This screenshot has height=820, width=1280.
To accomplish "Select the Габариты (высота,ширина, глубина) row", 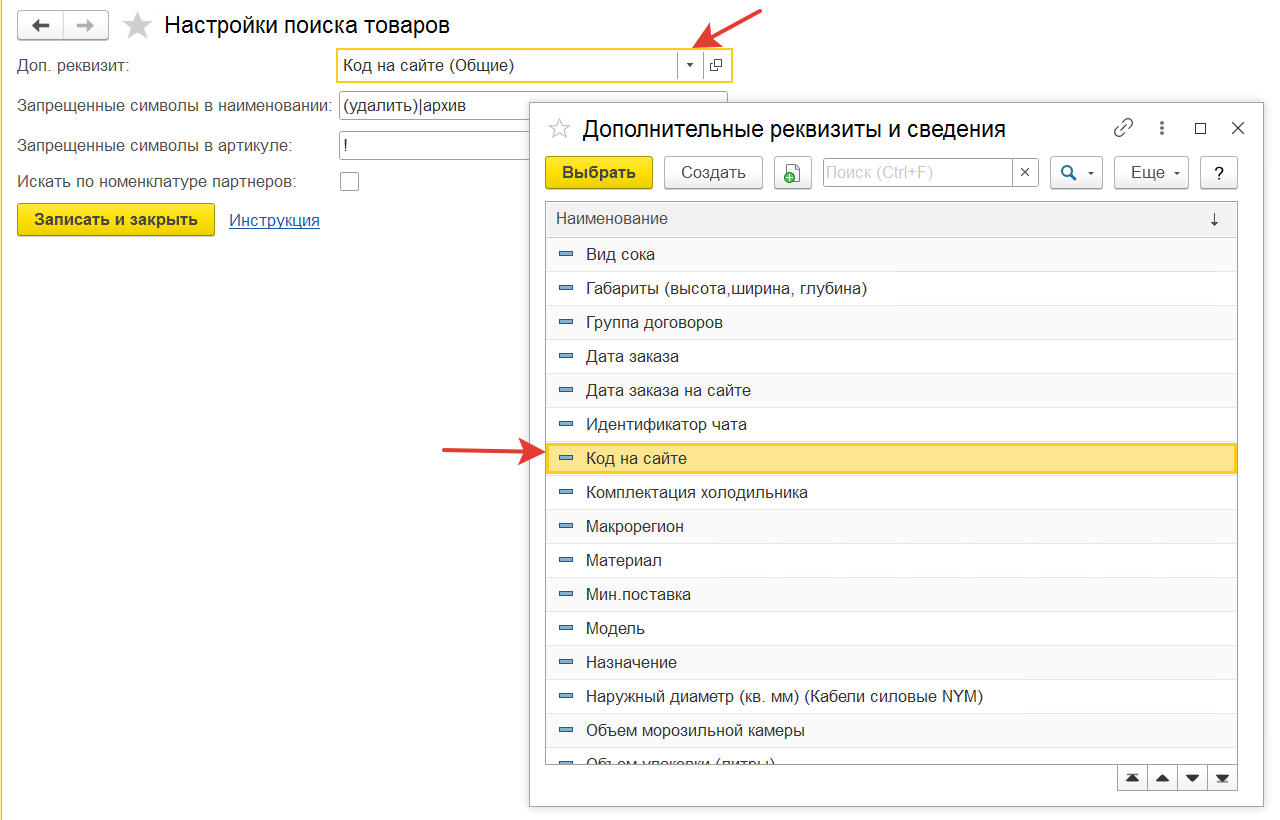I will click(x=891, y=288).
